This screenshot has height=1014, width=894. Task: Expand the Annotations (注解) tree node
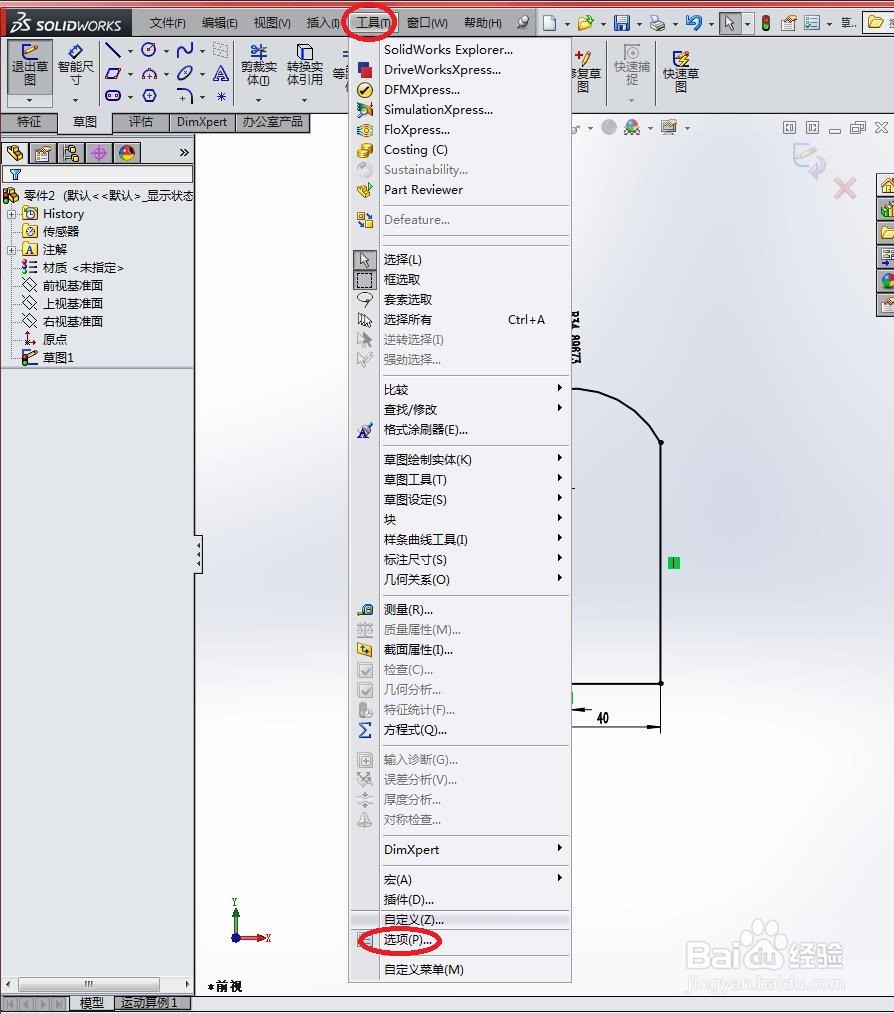click(x=11, y=250)
